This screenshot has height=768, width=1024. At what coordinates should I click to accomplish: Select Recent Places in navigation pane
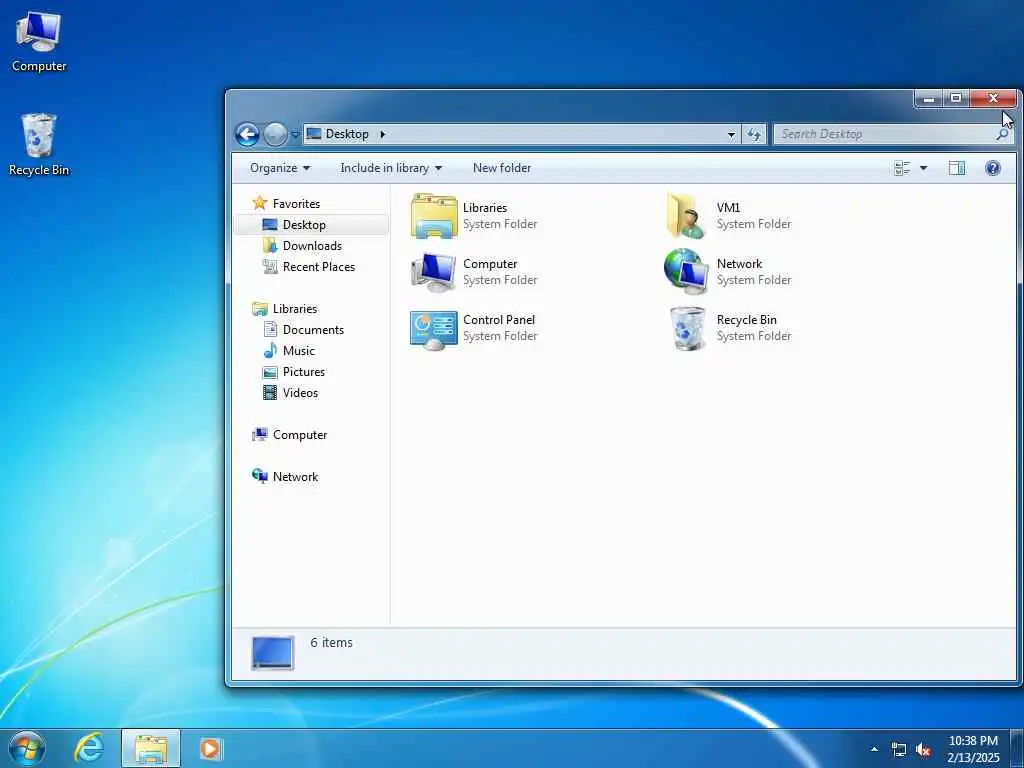click(x=319, y=266)
